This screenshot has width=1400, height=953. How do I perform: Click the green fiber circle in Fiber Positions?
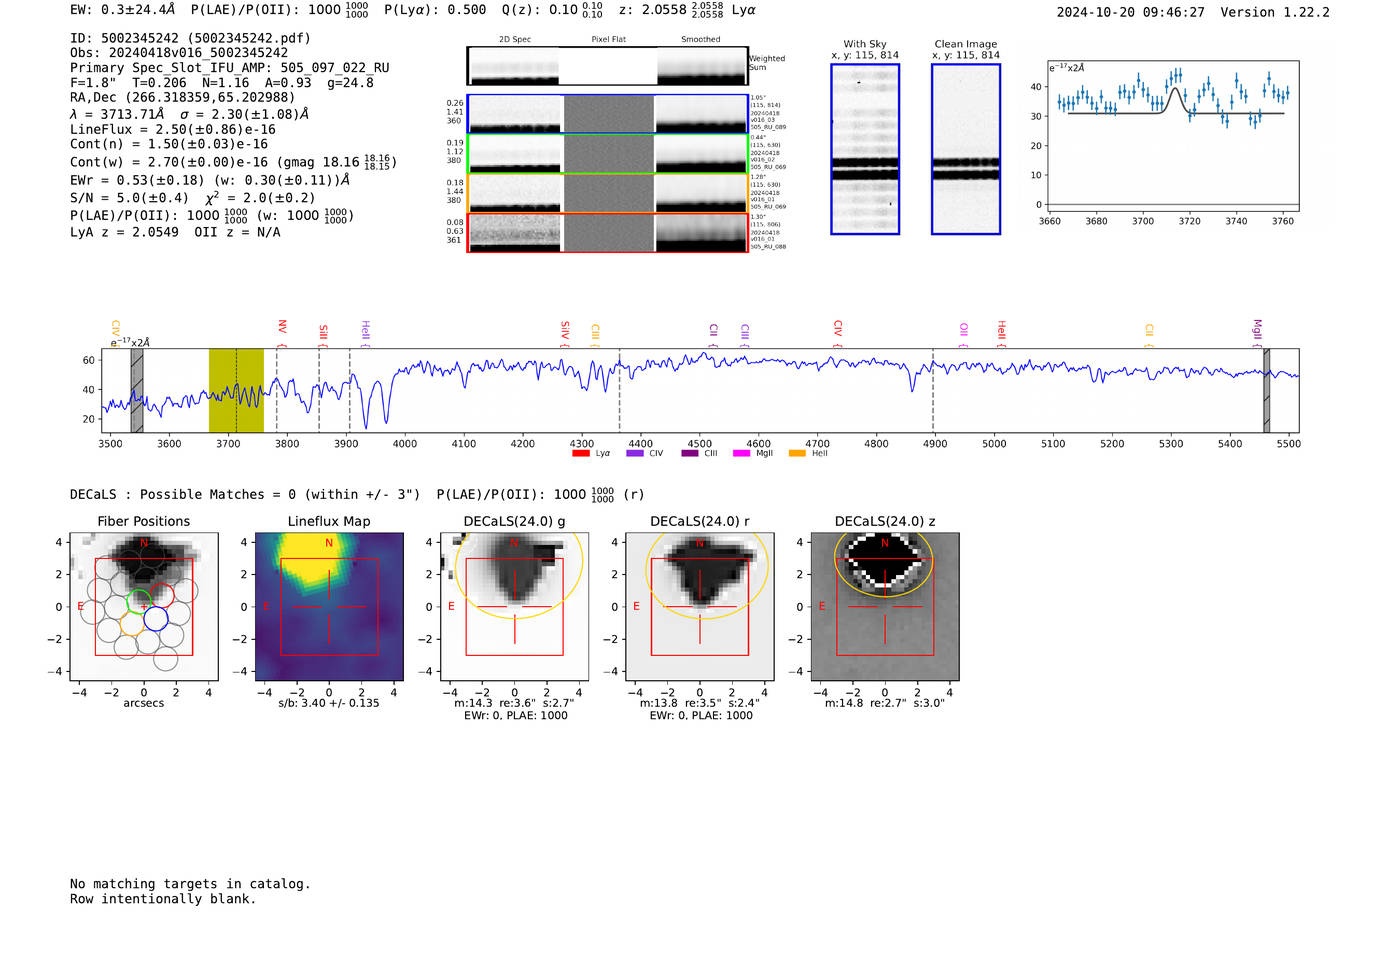(139, 603)
